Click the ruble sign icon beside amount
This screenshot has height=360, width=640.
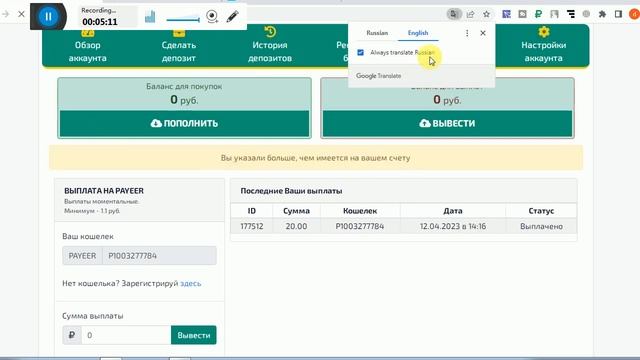[x=72, y=335]
